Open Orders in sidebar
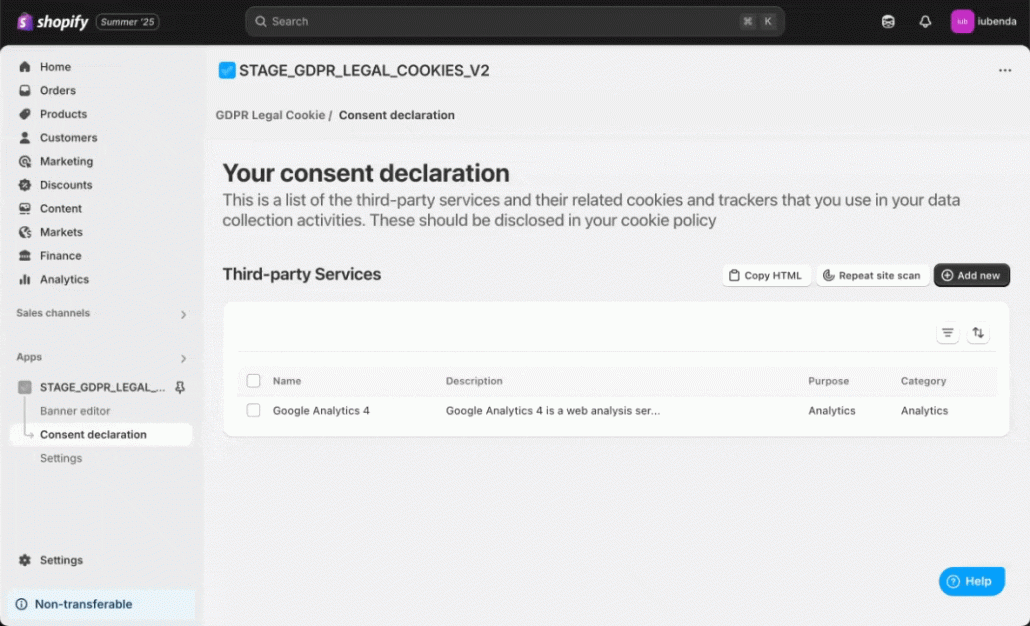Image resolution: width=1030 pixels, height=626 pixels. tap(58, 90)
